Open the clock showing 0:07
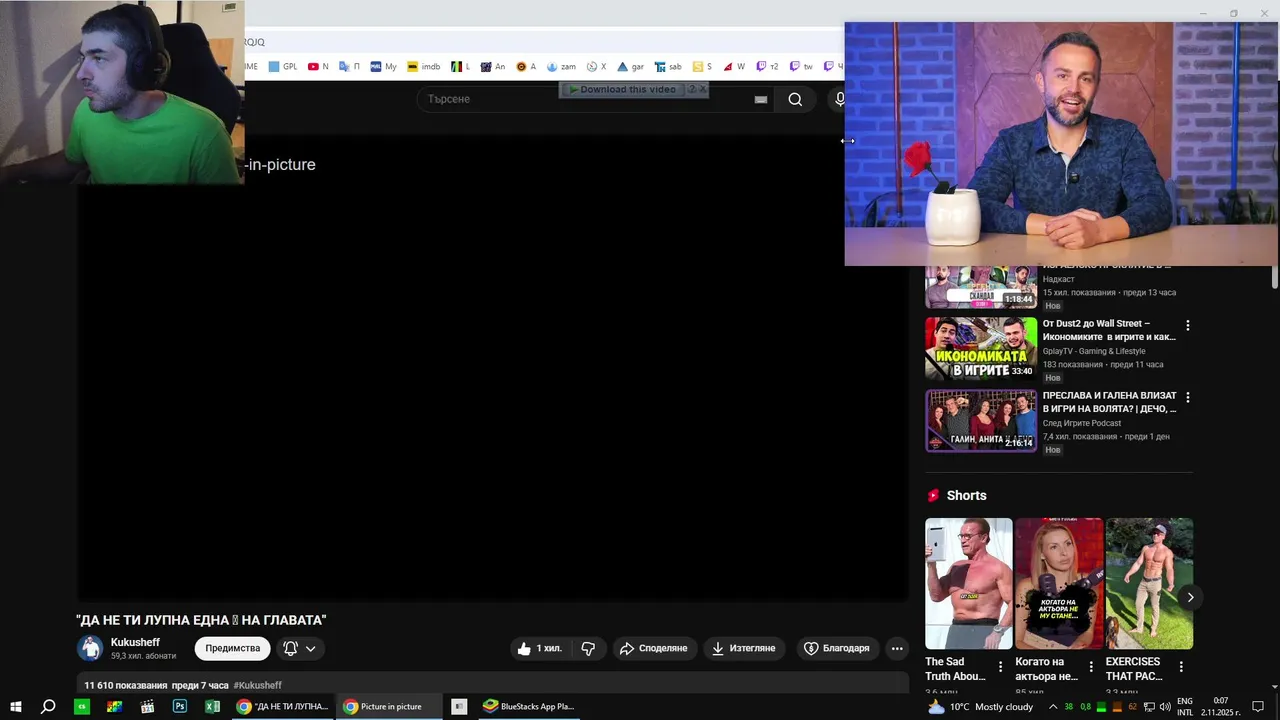Screen dimensions: 1280x720 [1221, 707]
